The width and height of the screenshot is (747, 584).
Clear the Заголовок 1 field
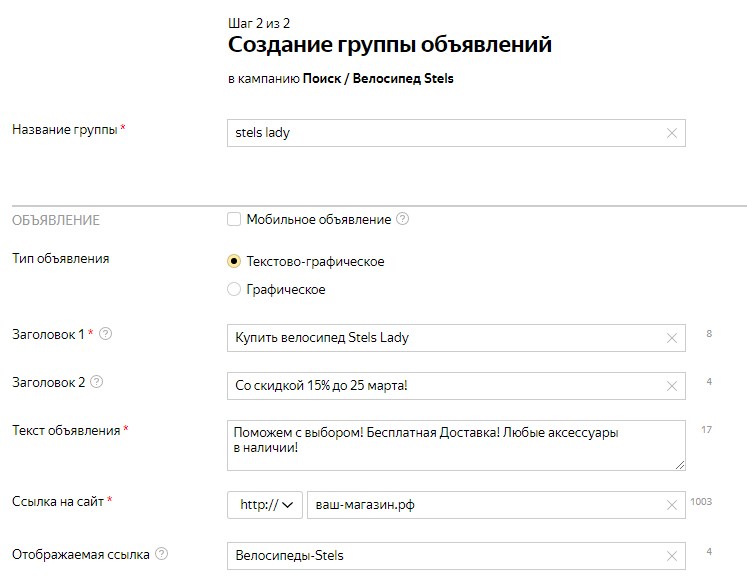tap(672, 338)
